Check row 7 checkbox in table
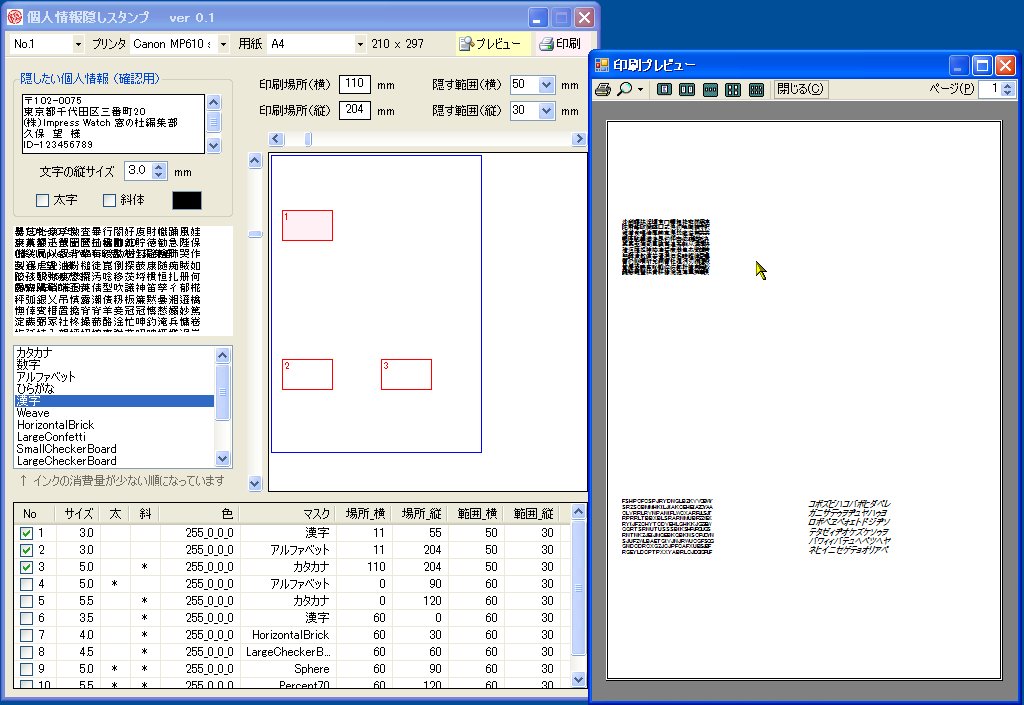This screenshot has width=1024, height=705. pyautogui.click(x=26, y=635)
